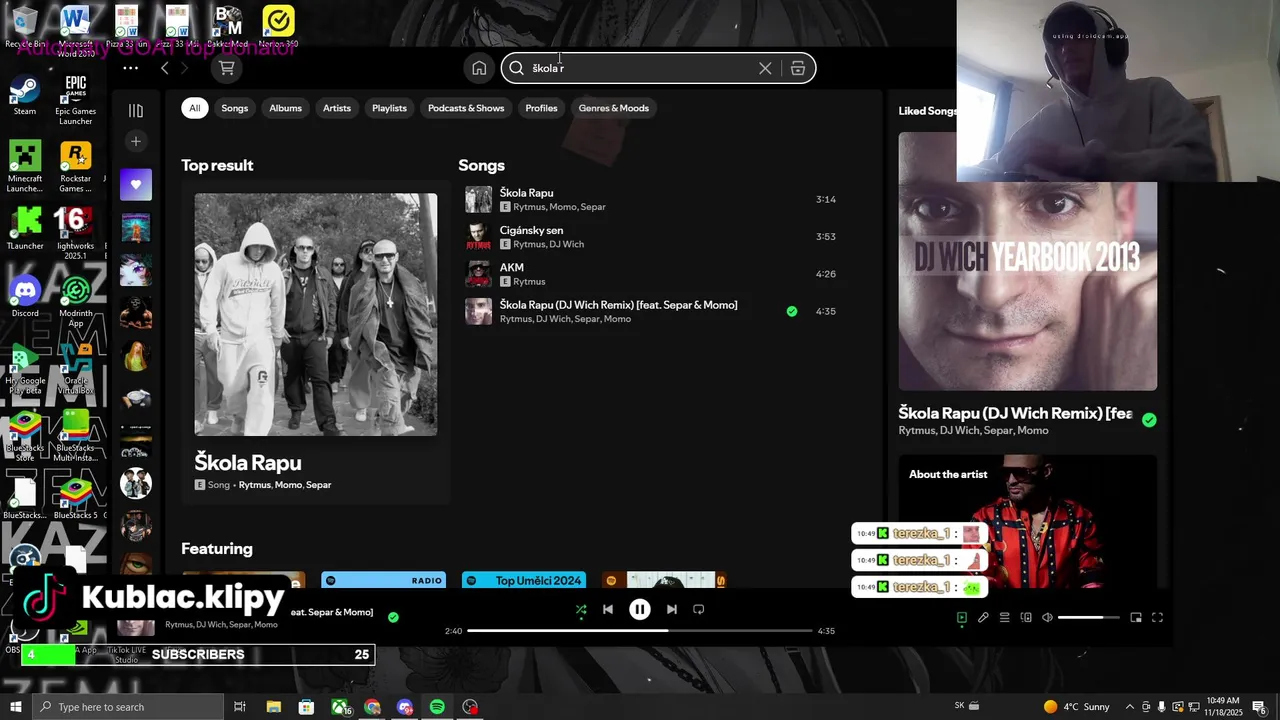Open the connect to a device icon
Image resolution: width=1280 pixels, height=720 pixels.
point(1026,618)
